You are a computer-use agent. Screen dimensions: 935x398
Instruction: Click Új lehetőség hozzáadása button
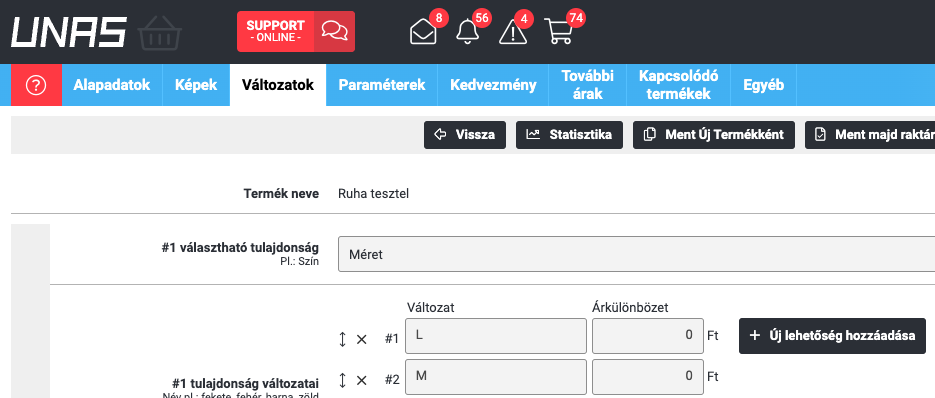click(832, 336)
